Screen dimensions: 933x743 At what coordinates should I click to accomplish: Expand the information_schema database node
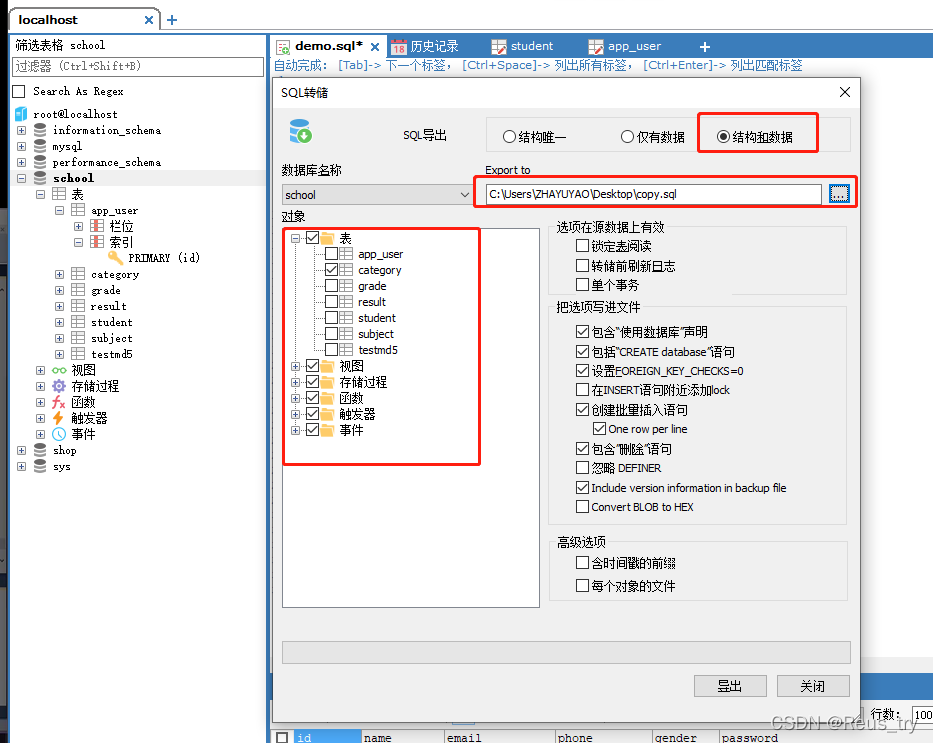coord(21,130)
